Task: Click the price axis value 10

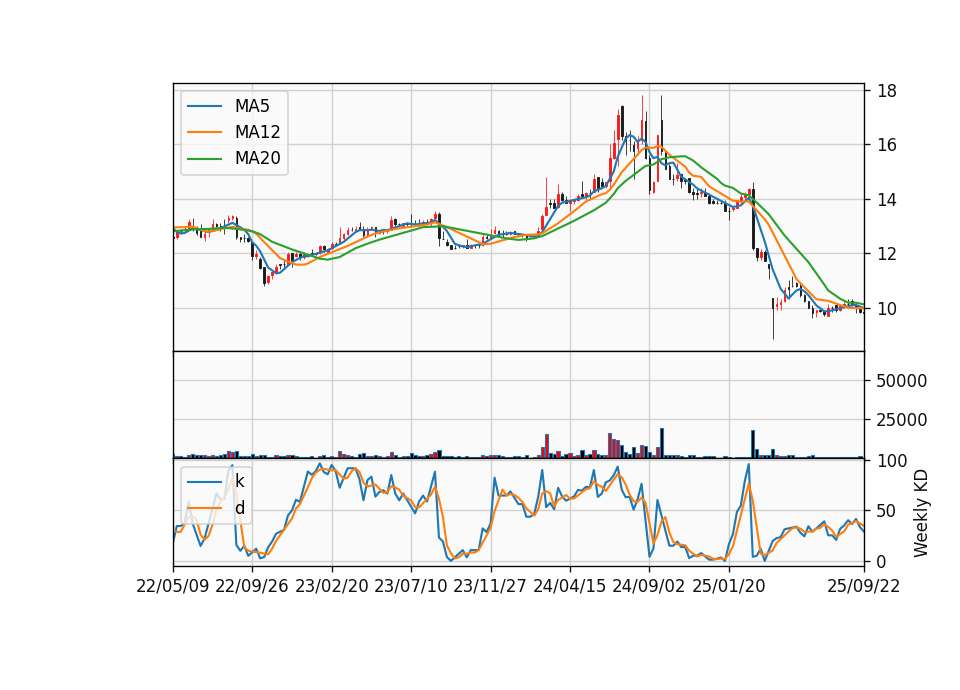Action: click(887, 309)
